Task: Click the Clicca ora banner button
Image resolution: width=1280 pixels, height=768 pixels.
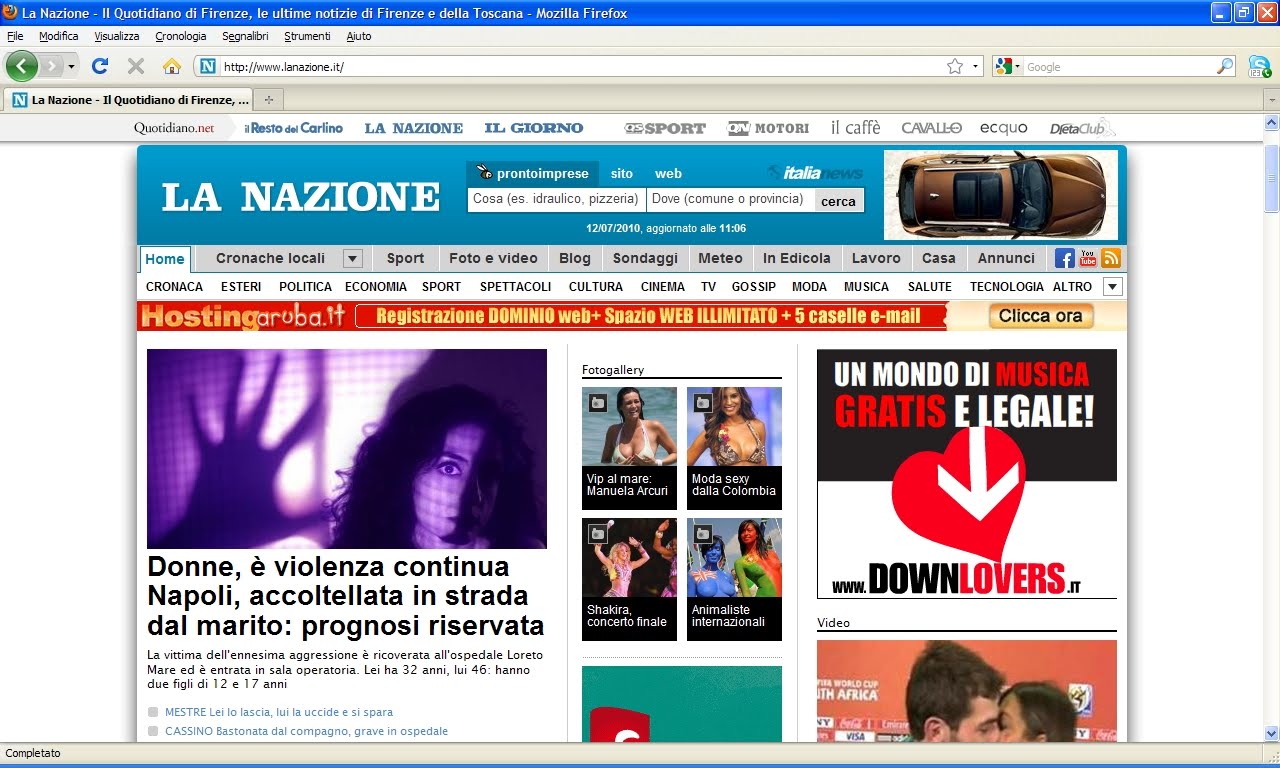Action: [1040, 316]
